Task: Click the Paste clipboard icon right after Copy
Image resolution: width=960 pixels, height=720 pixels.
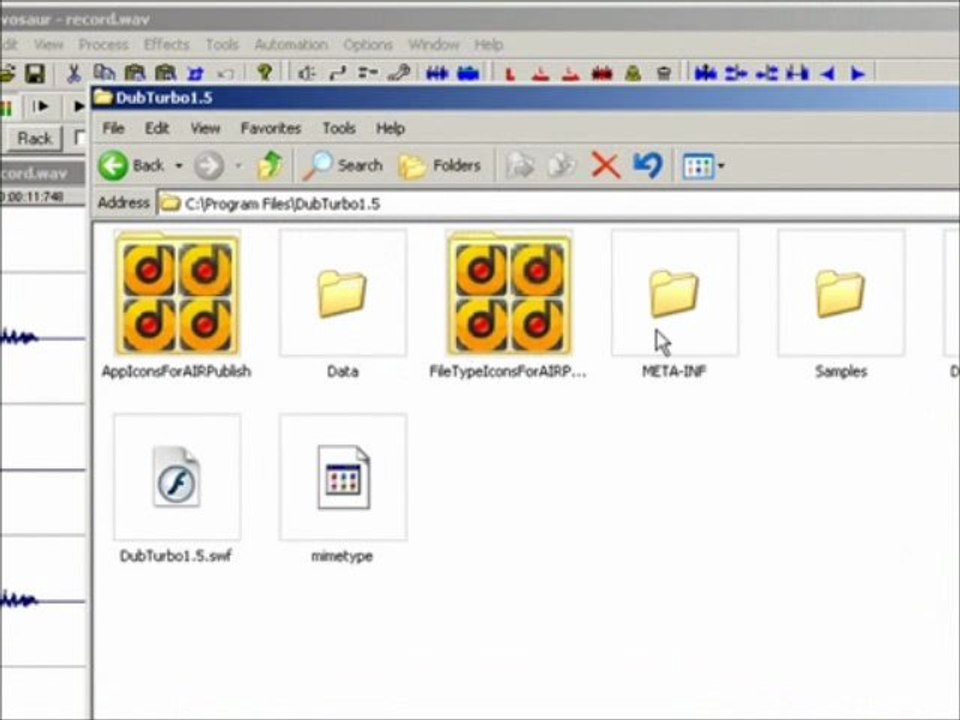Action: point(135,73)
